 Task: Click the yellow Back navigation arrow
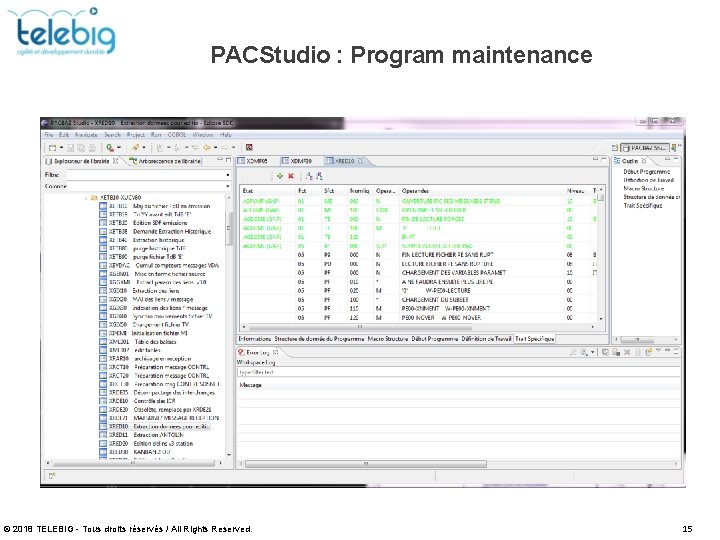pos(207,148)
